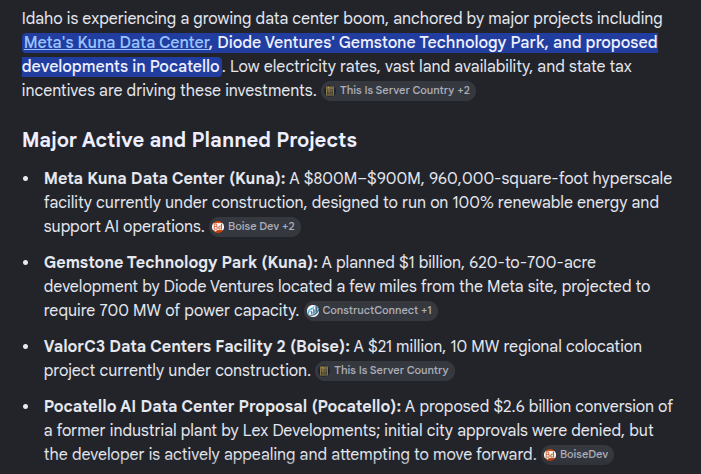The image size is (701, 474).
Task: Click the favicon in "This Is Server Country +2" chip
Action: point(330,91)
